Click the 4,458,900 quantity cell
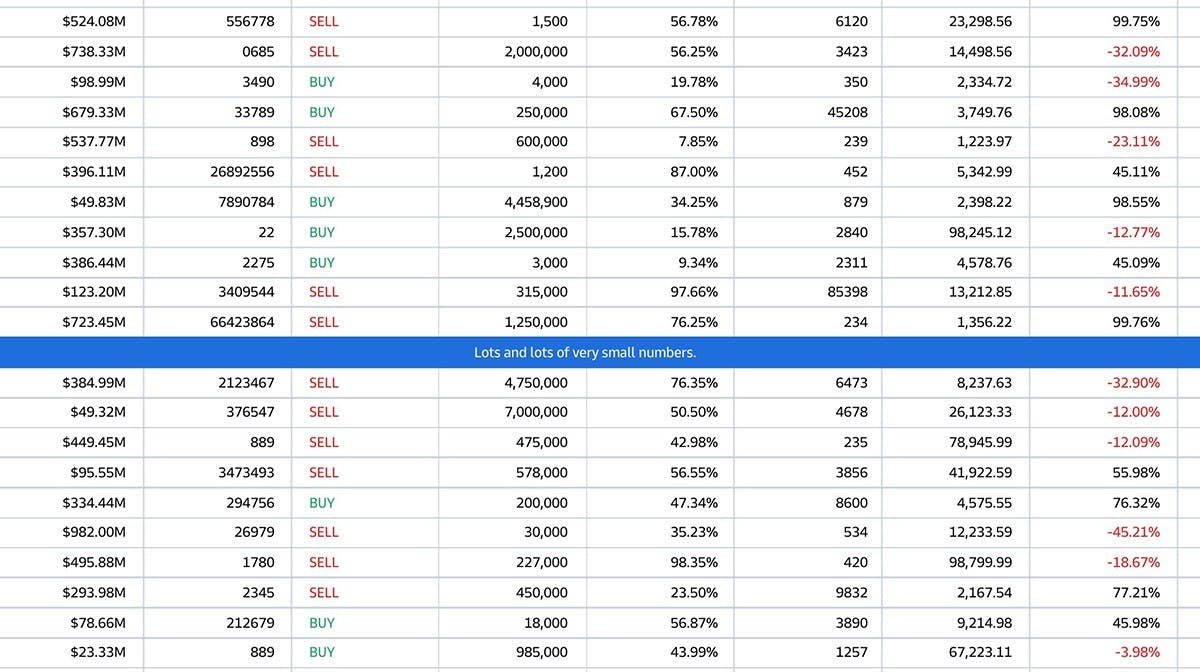 pyautogui.click(x=535, y=202)
